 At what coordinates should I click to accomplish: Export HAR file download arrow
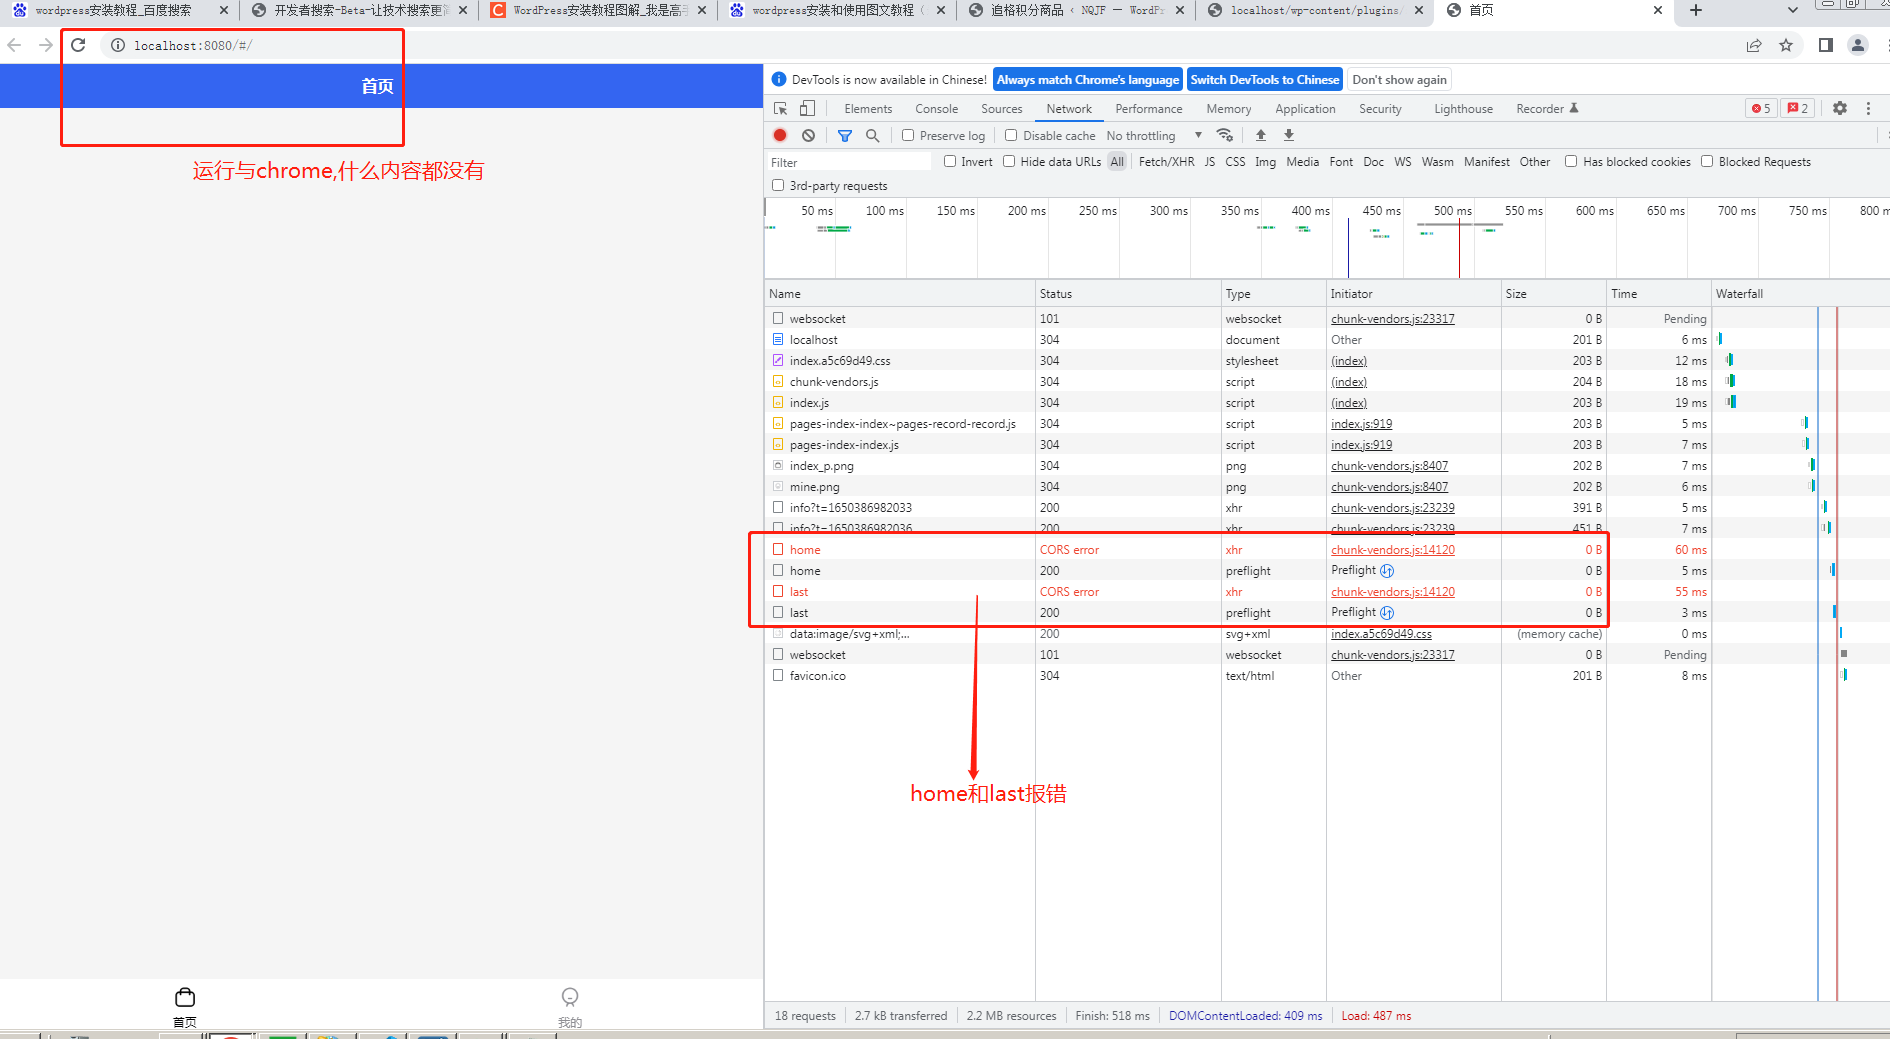coord(1289,135)
